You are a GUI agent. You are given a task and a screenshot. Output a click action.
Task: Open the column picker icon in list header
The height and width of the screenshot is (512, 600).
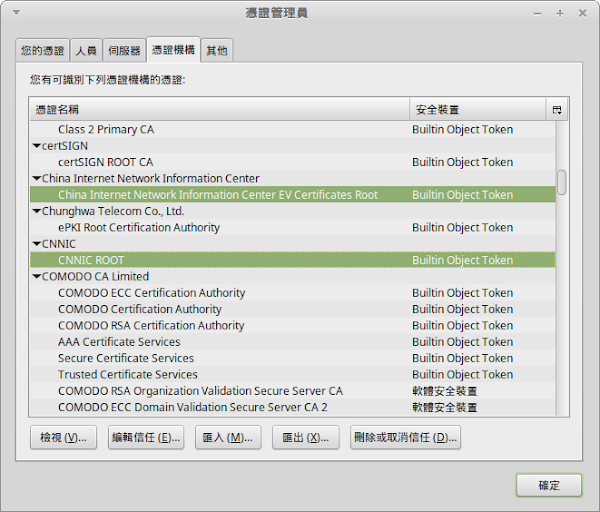557,110
